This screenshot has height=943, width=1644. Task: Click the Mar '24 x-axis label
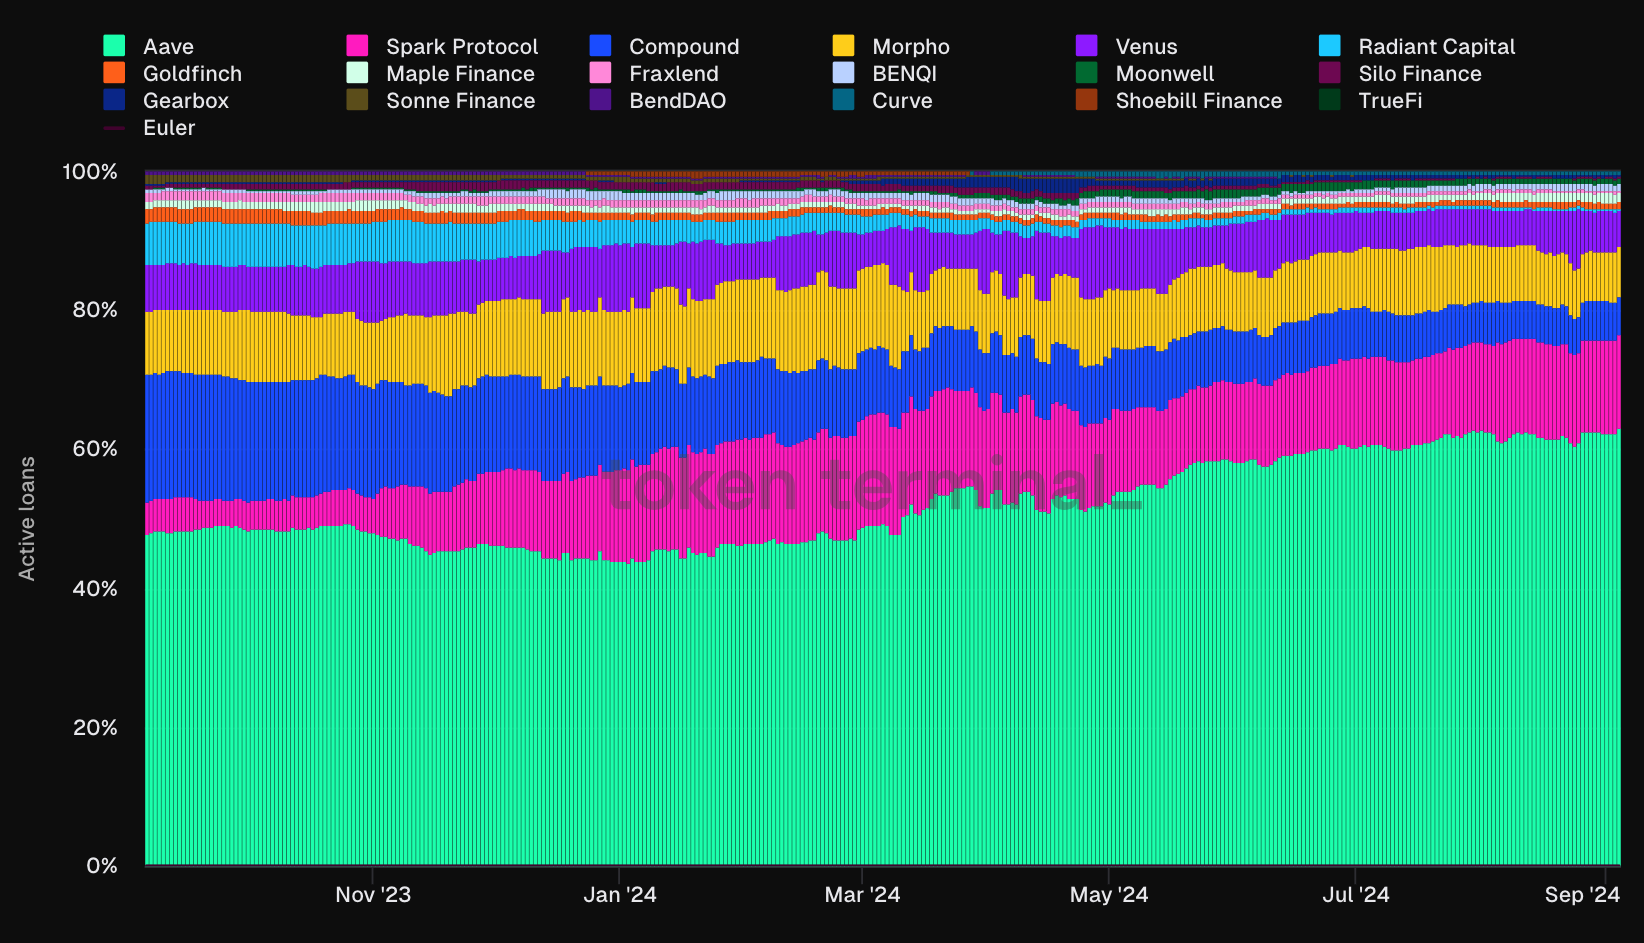pos(862,895)
